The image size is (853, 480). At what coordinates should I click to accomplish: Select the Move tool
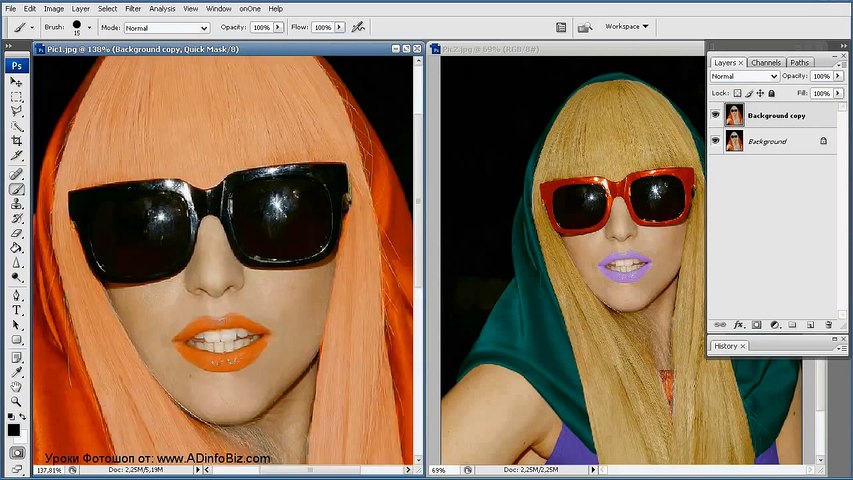pyautogui.click(x=16, y=82)
